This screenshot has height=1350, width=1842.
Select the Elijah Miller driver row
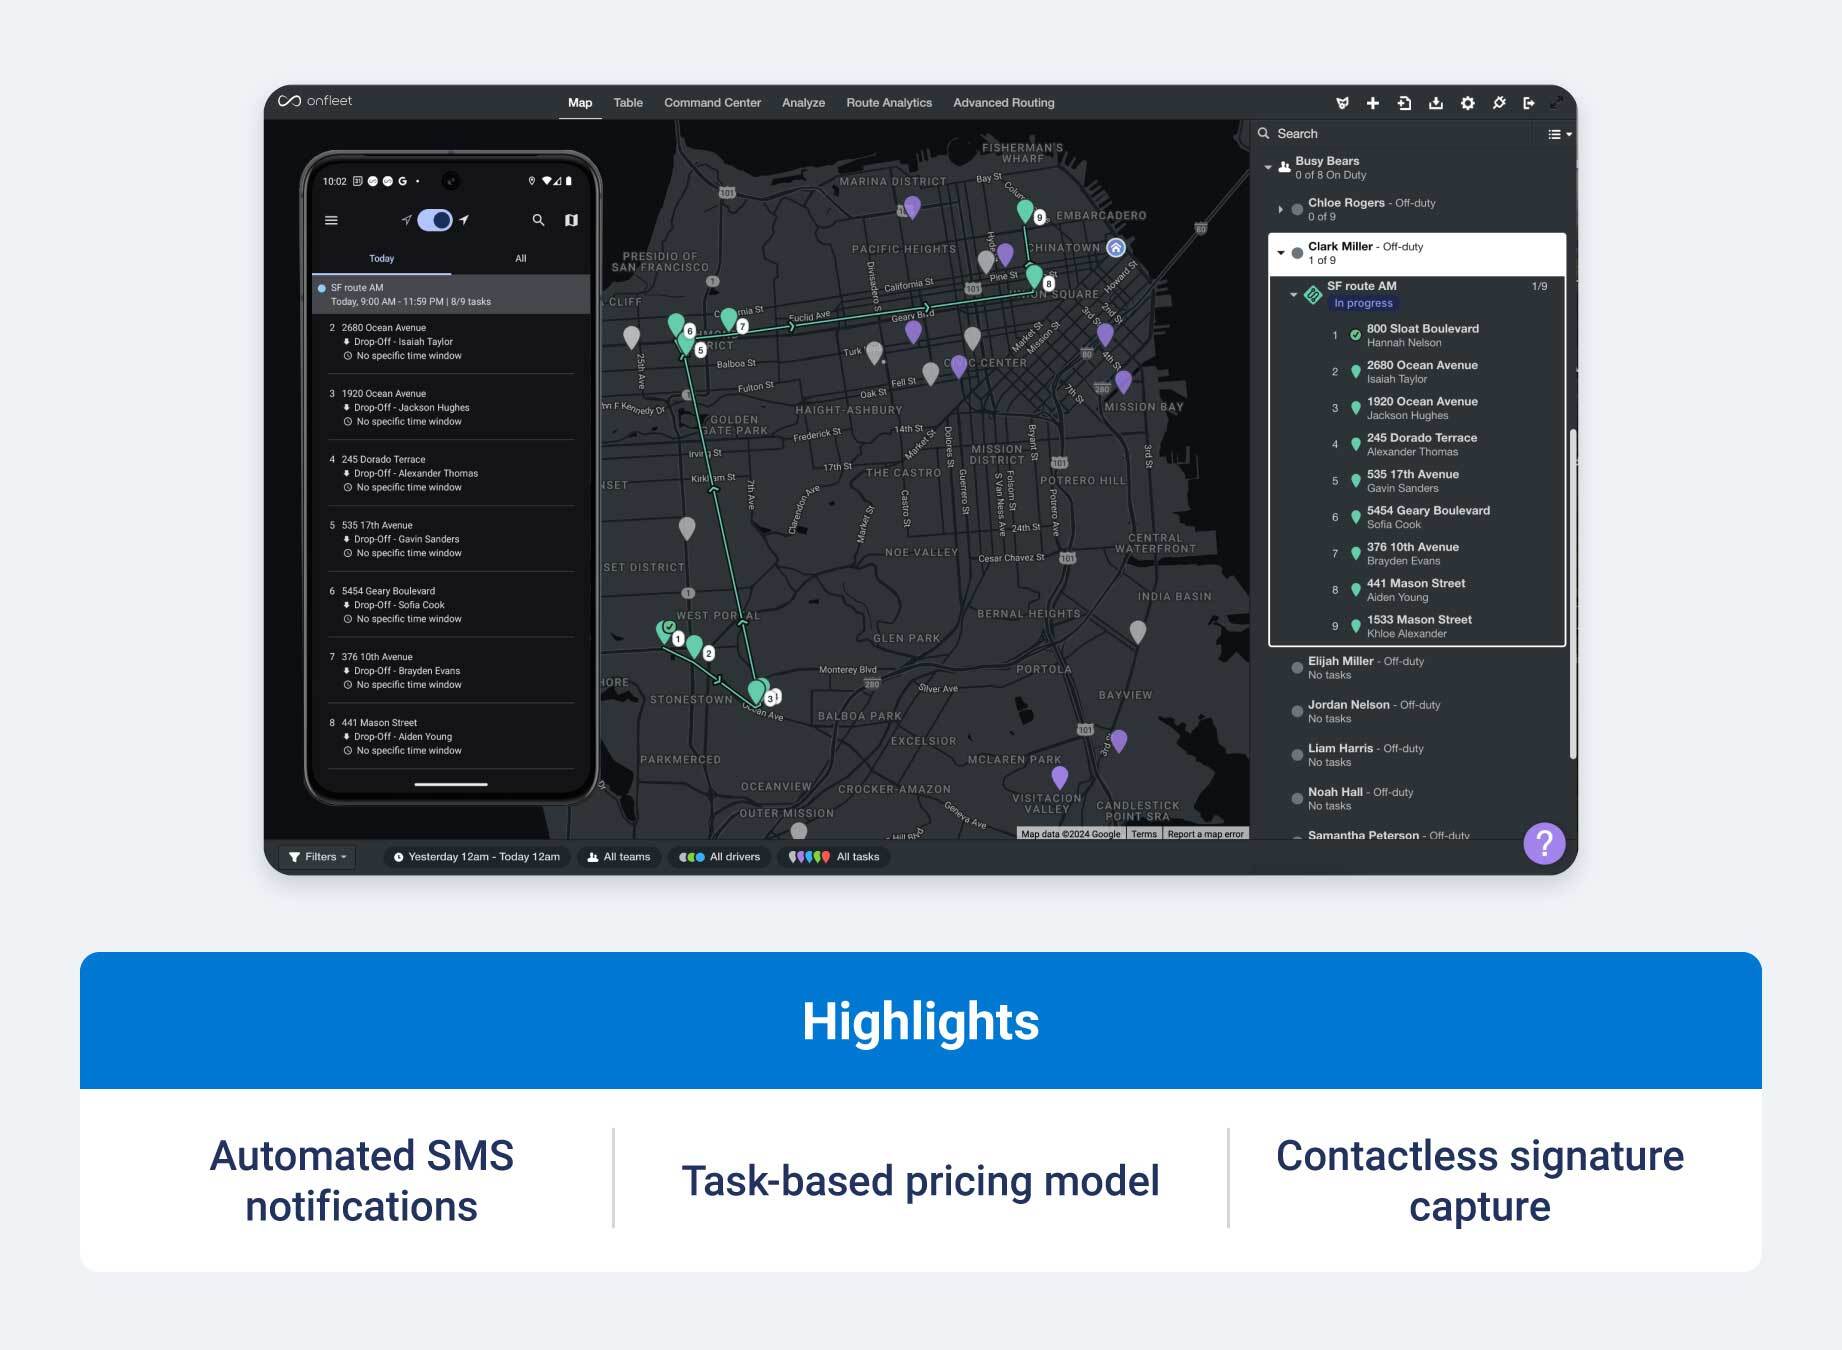coord(1417,668)
